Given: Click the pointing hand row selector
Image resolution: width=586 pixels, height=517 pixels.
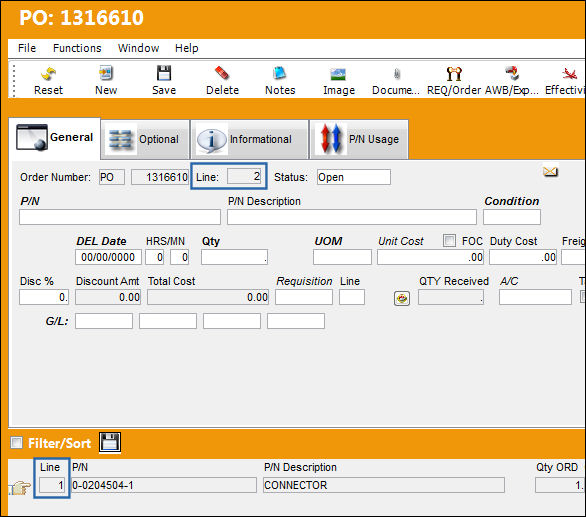Looking at the screenshot, I should click(20, 487).
